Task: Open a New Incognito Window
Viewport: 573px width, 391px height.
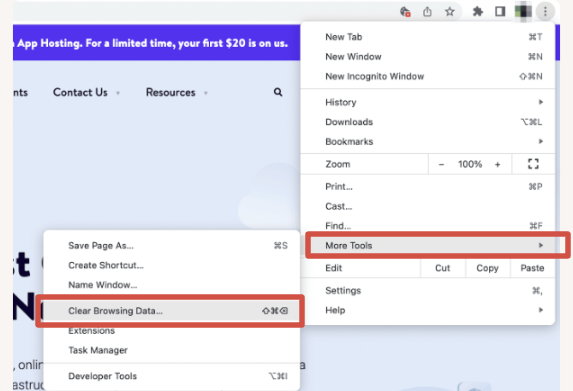Action: tap(428, 76)
